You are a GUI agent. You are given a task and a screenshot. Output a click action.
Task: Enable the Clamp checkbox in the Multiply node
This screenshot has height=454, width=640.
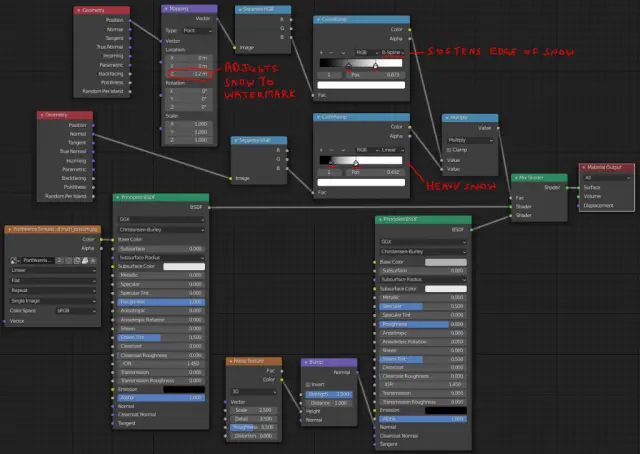449,150
